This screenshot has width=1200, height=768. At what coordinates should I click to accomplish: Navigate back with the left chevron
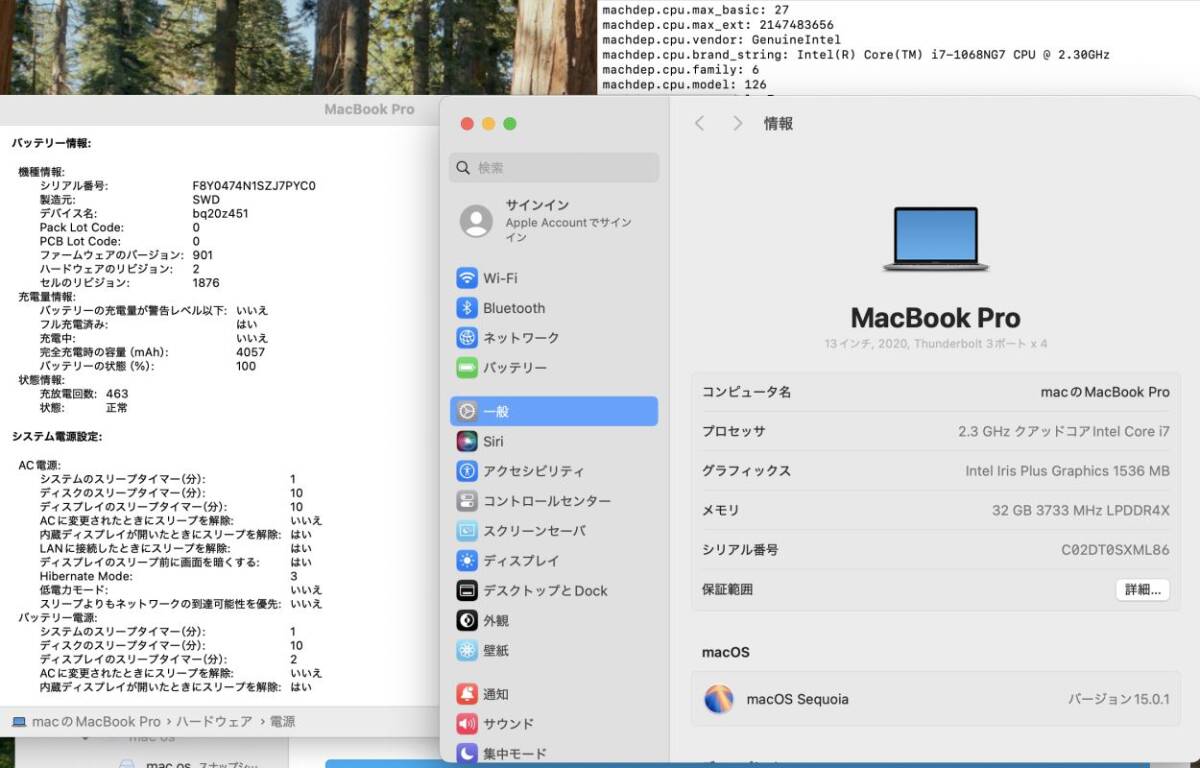699,123
